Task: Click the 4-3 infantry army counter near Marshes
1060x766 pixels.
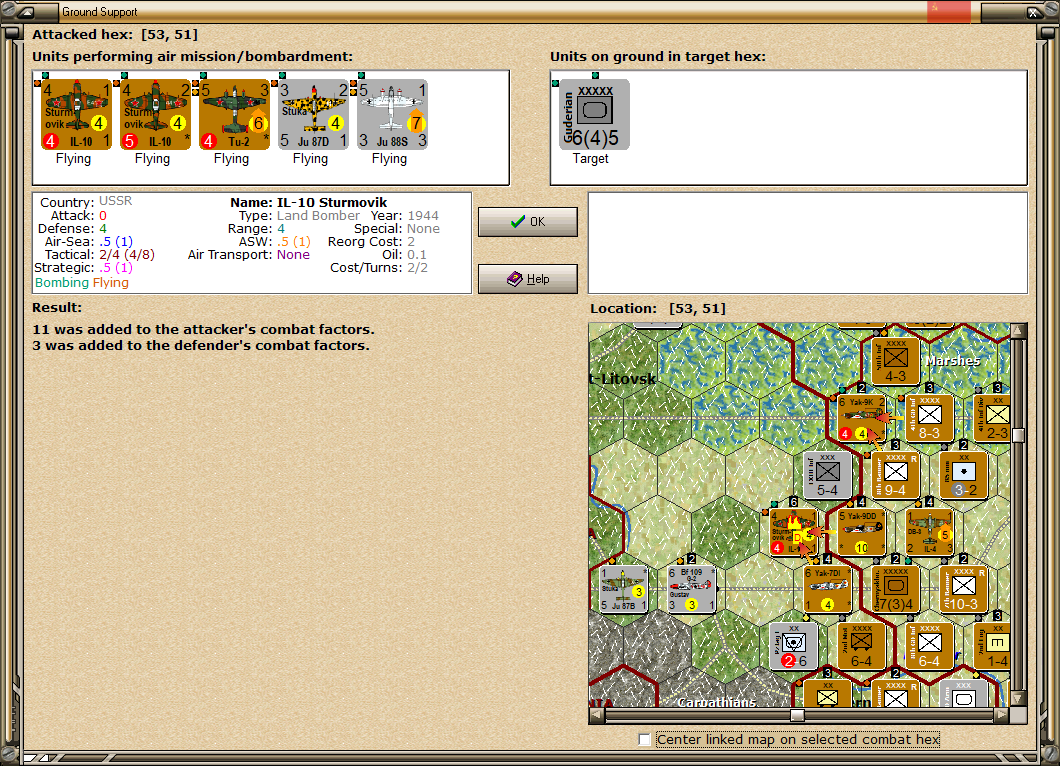Action: [896, 361]
